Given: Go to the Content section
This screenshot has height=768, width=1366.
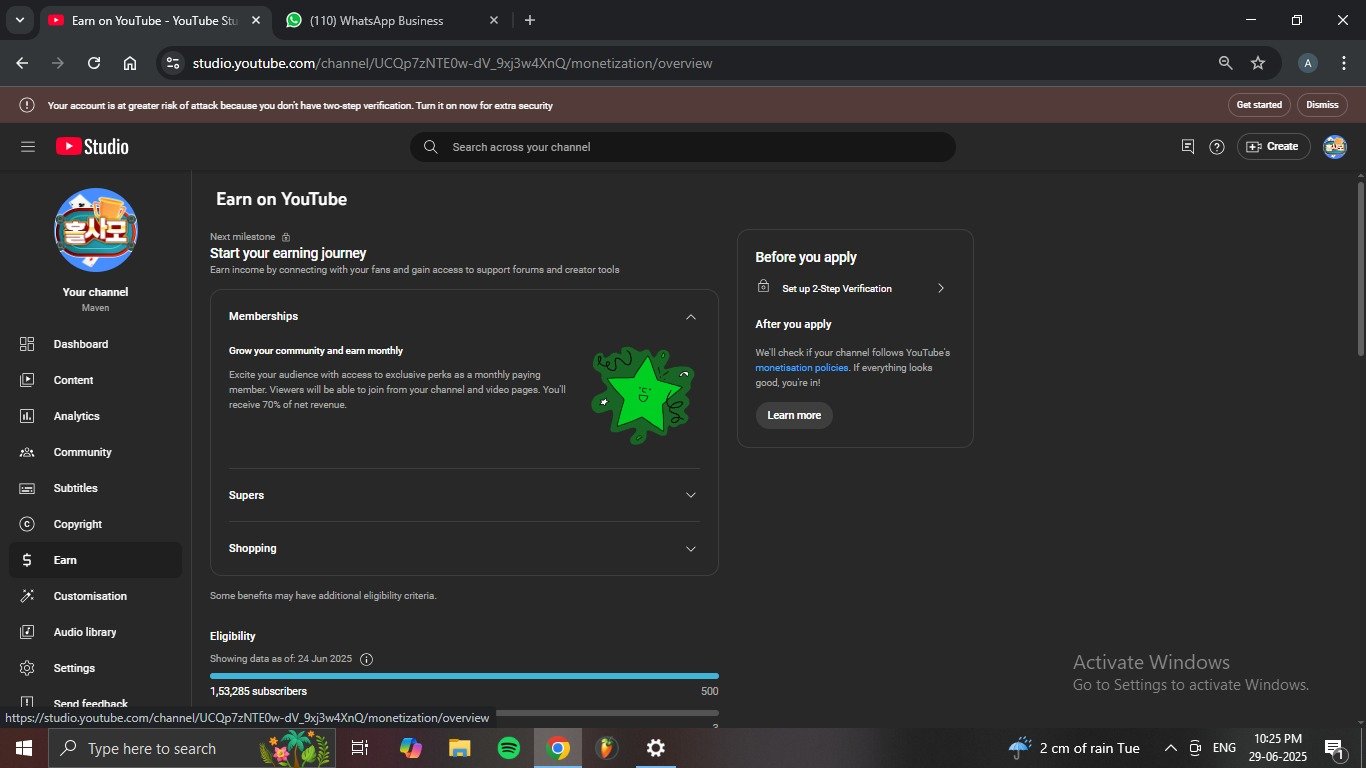Looking at the screenshot, I should [73, 380].
